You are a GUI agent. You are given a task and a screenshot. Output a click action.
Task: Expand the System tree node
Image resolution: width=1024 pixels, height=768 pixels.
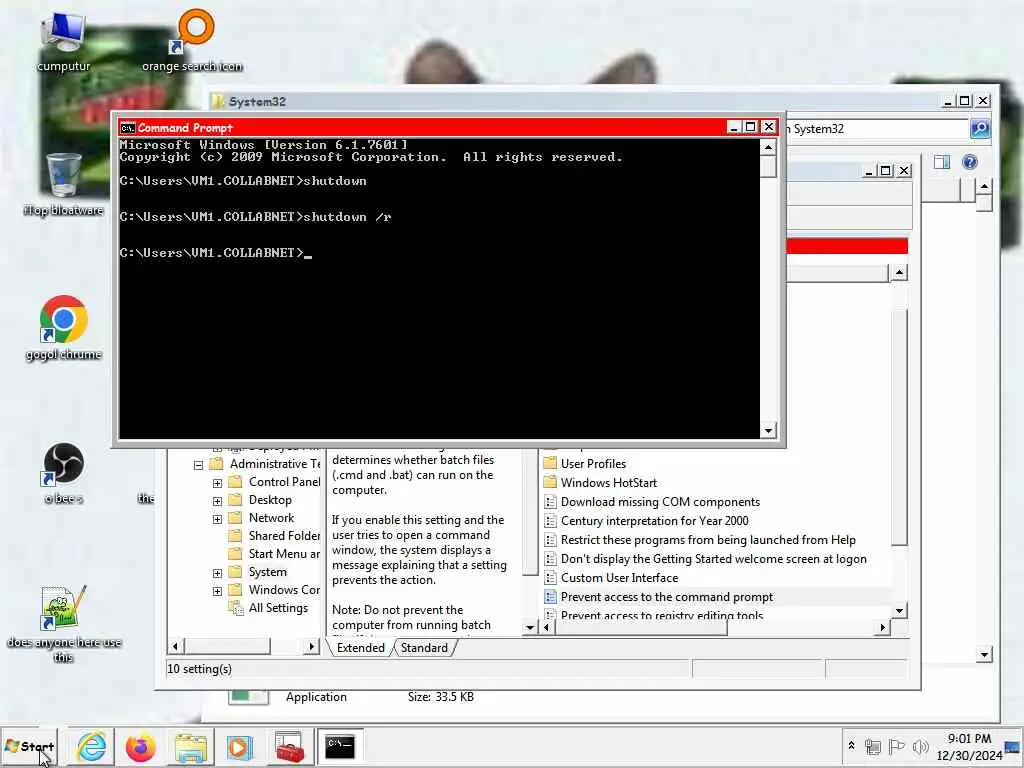(x=217, y=573)
